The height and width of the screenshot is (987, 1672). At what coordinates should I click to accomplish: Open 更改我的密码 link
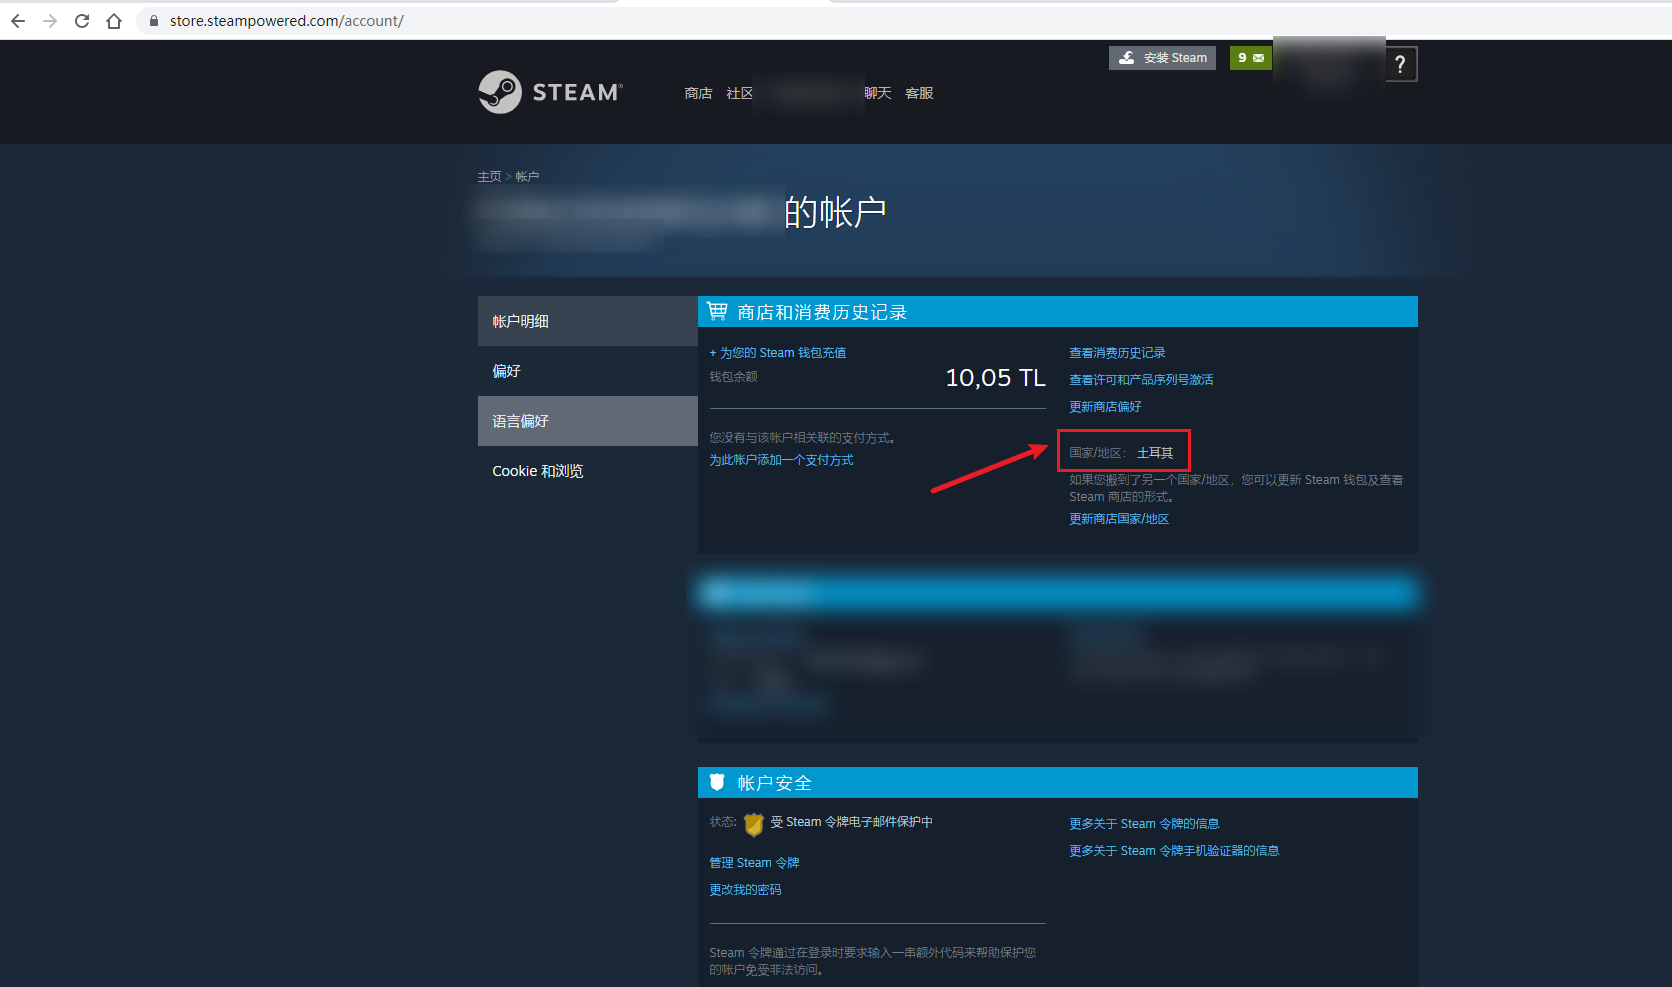(x=745, y=890)
